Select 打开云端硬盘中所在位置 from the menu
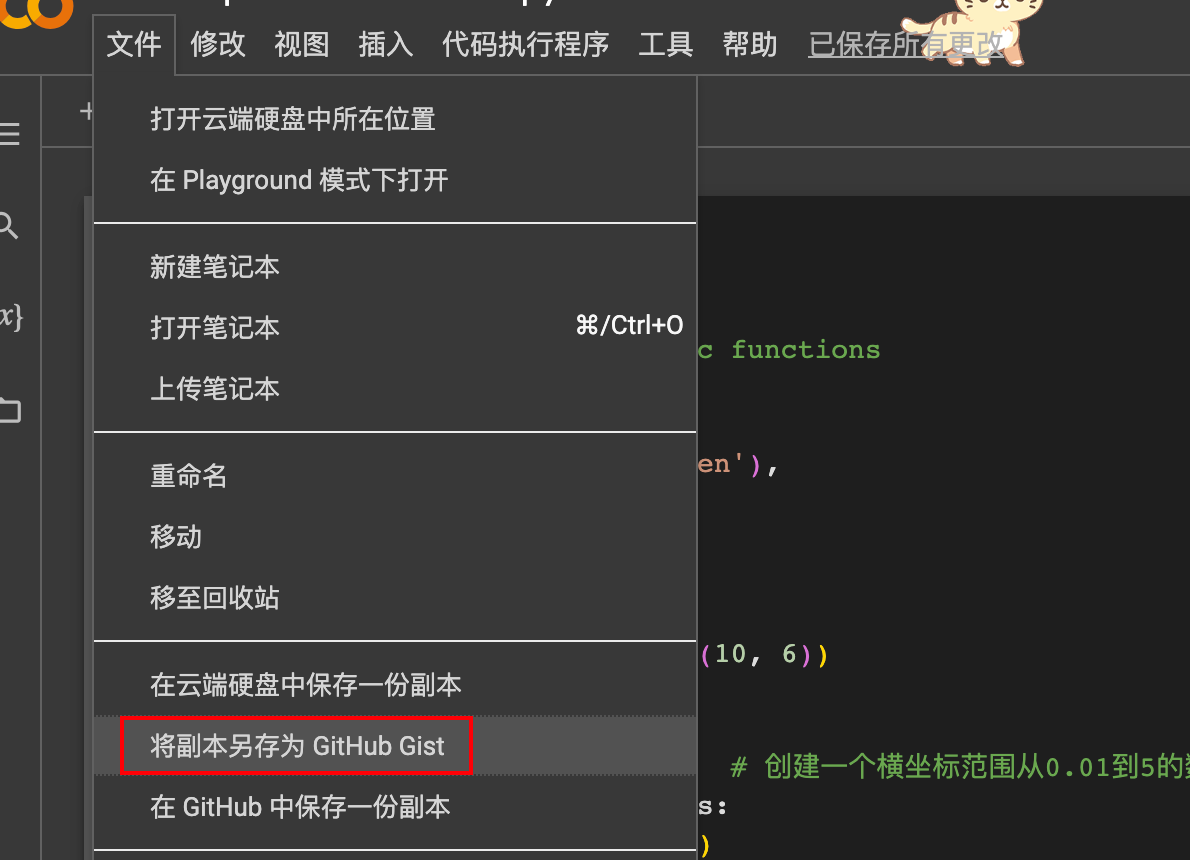This screenshot has width=1190, height=860. (x=293, y=119)
